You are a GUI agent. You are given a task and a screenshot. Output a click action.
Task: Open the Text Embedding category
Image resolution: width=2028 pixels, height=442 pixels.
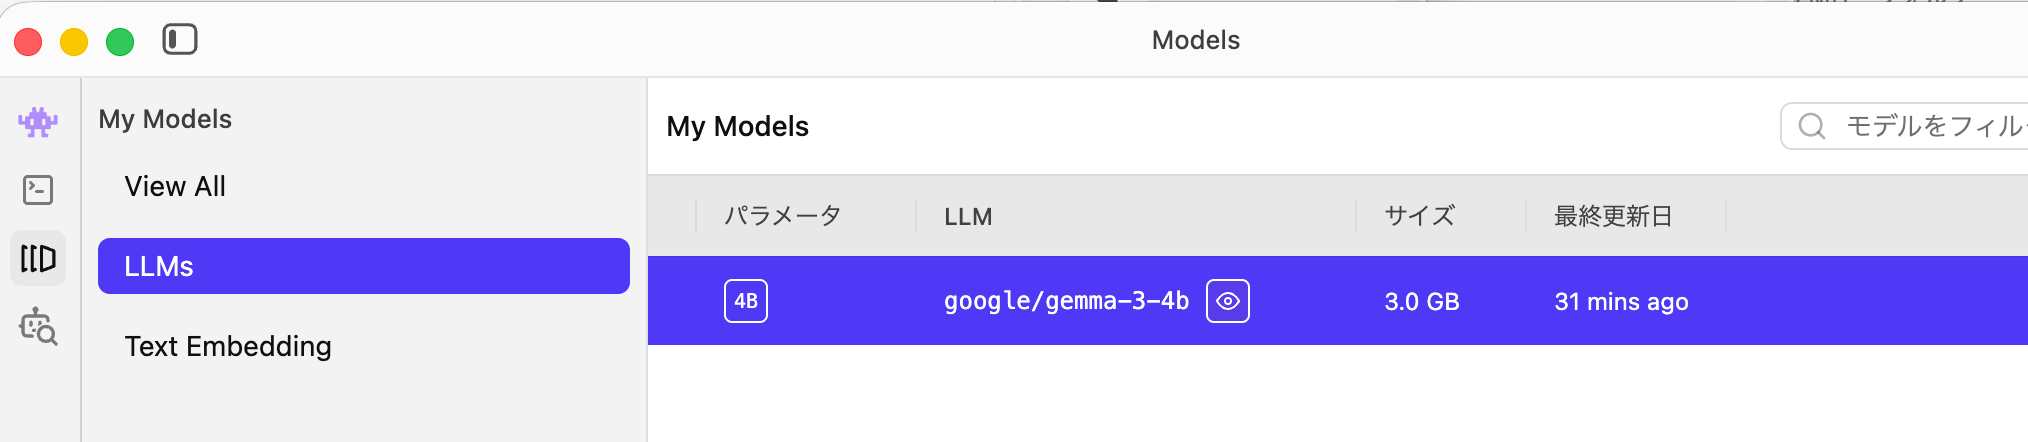point(228,346)
